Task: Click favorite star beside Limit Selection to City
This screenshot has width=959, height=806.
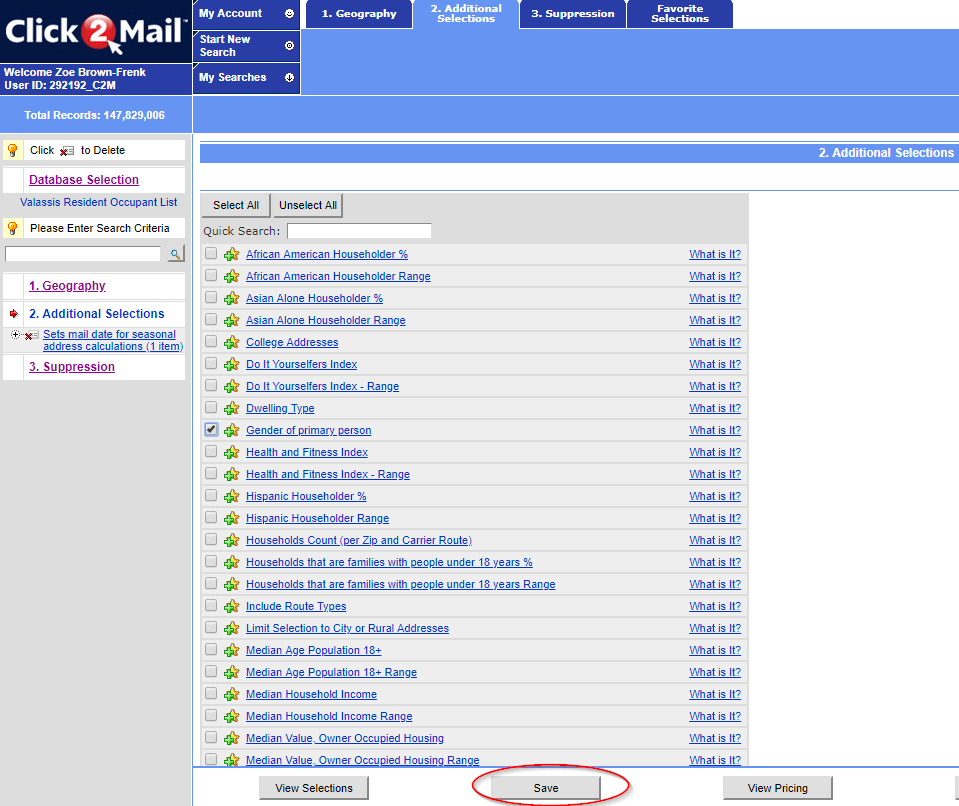Action: 231,629
